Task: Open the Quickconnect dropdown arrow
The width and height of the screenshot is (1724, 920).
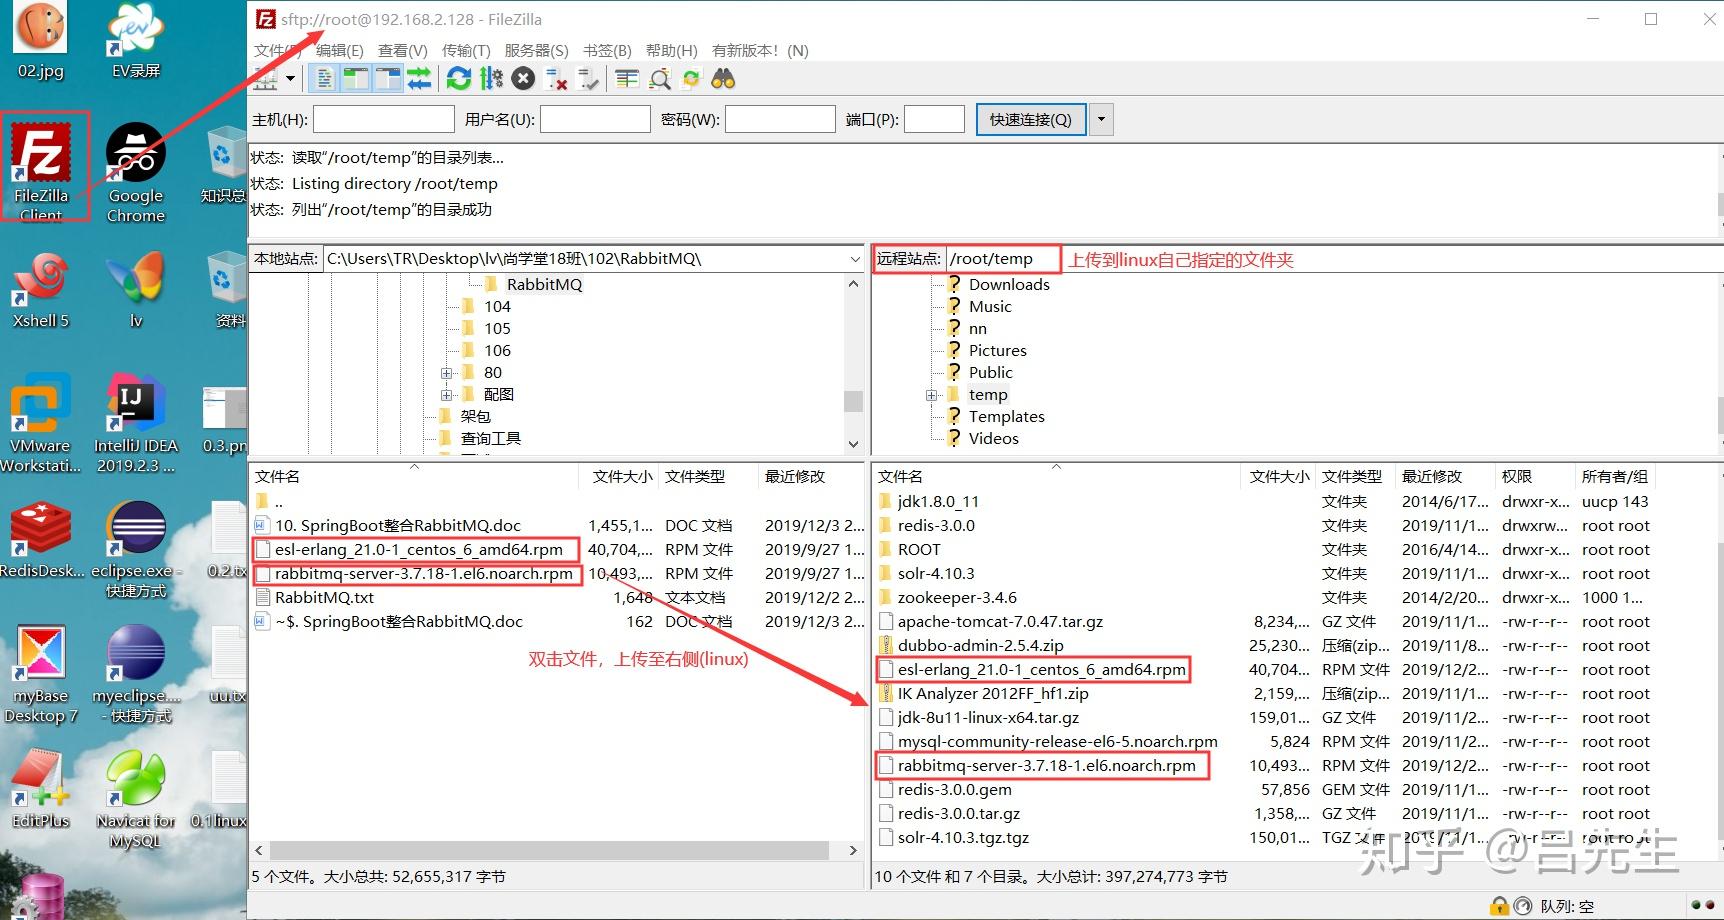Action: [1101, 119]
